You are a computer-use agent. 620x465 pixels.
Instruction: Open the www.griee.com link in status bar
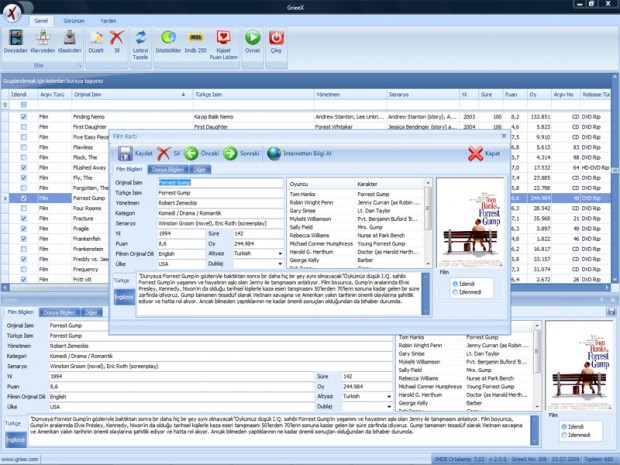click(x=20, y=459)
